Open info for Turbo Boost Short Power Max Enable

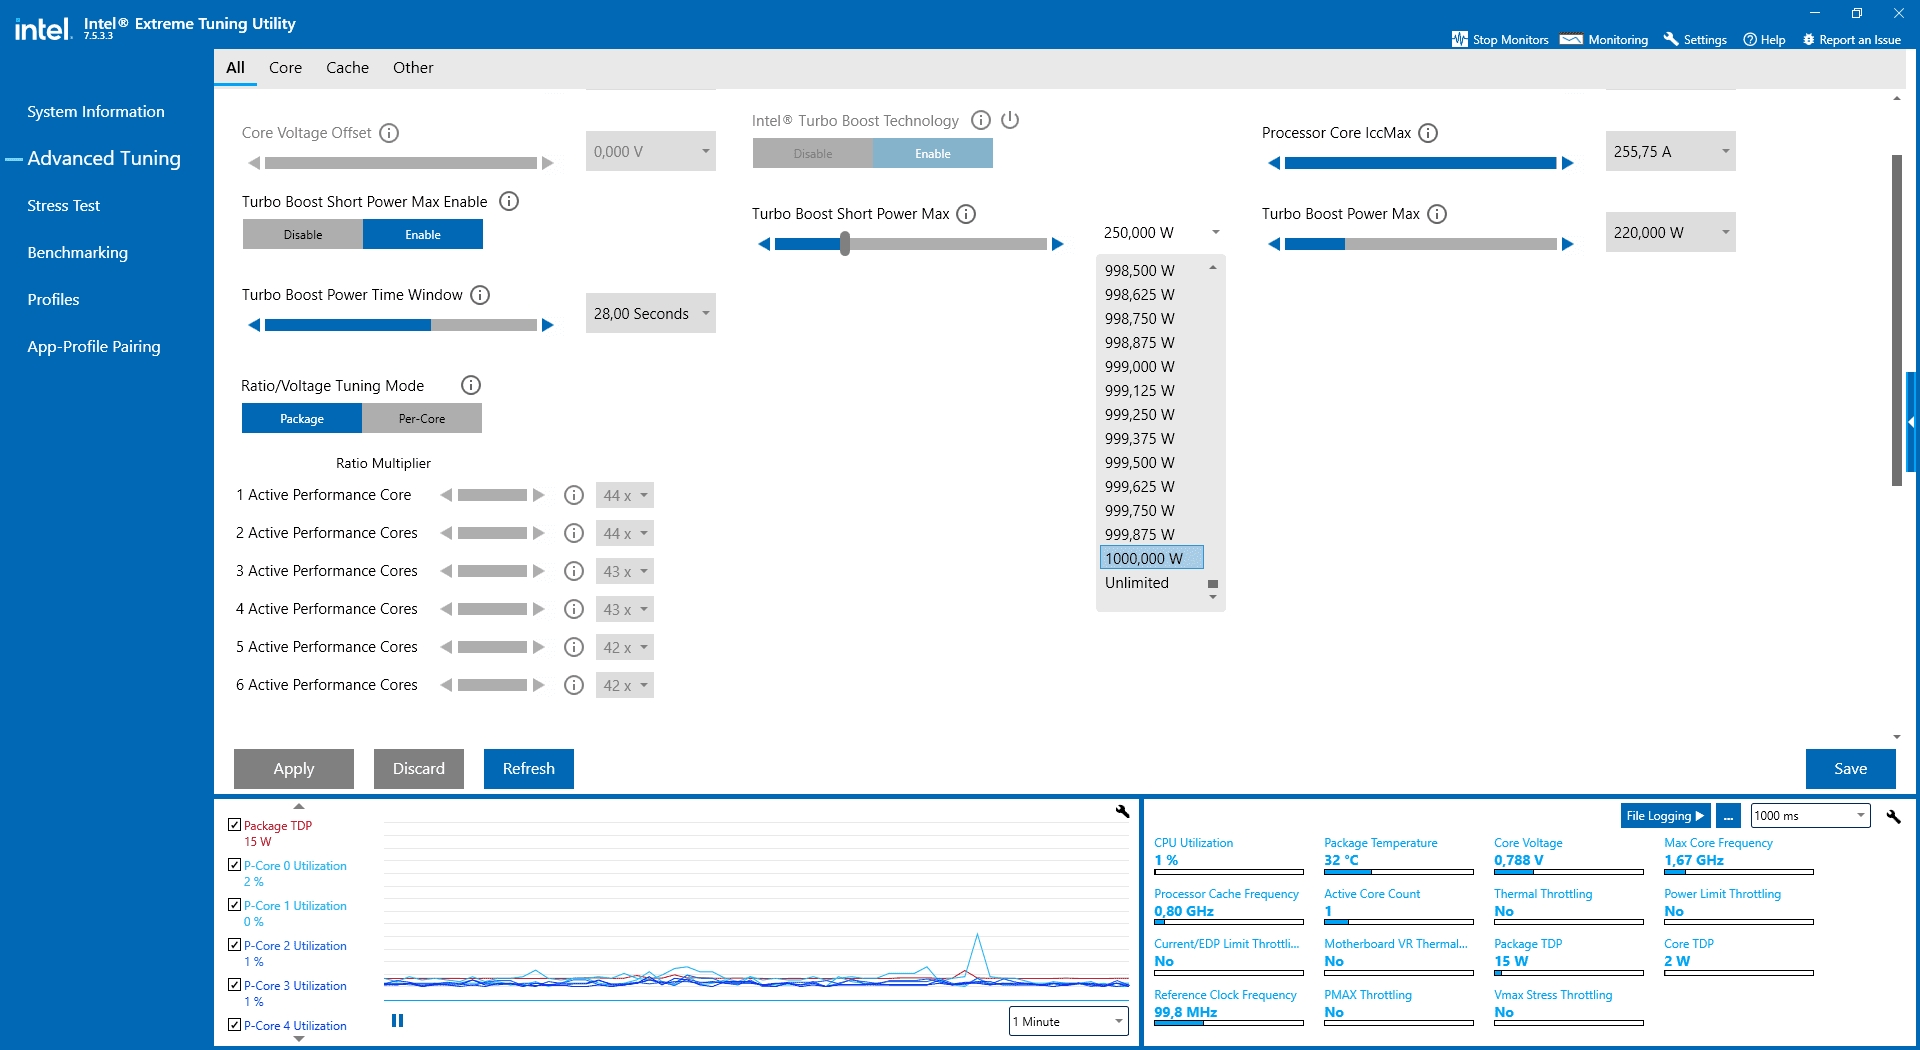pyautogui.click(x=509, y=202)
